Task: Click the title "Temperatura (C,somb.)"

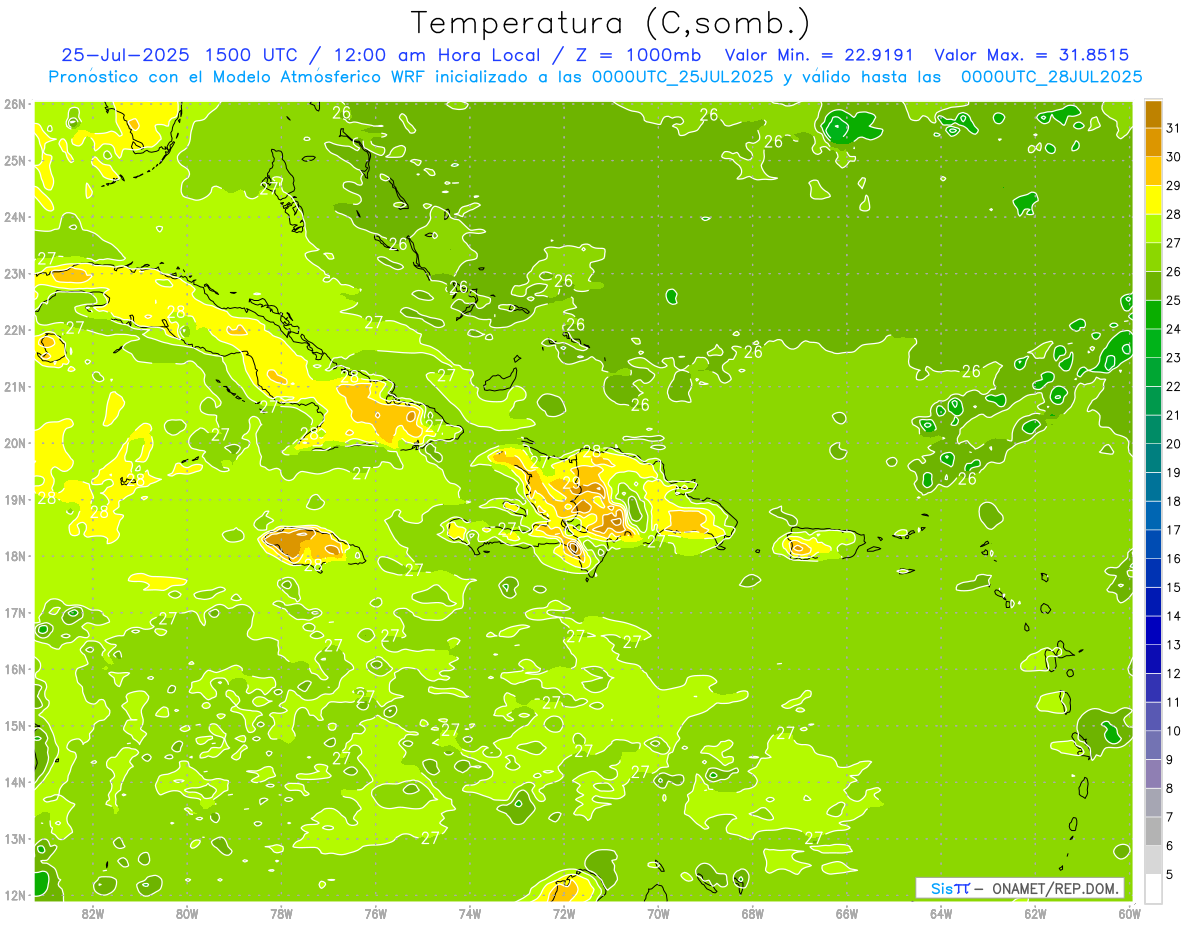Action: point(611,23)
